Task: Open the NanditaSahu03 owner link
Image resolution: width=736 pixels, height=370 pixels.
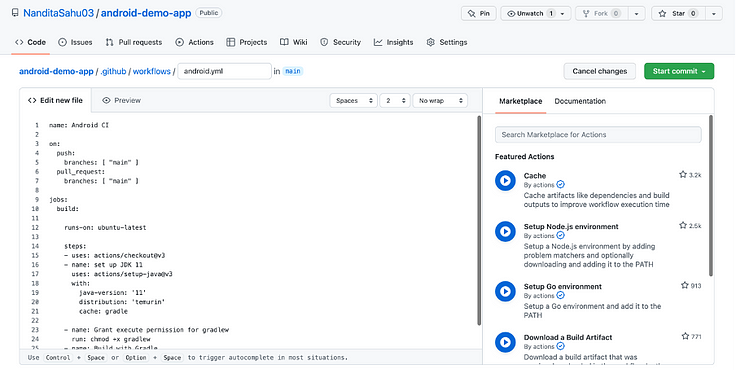Action: tap(59, 13)
